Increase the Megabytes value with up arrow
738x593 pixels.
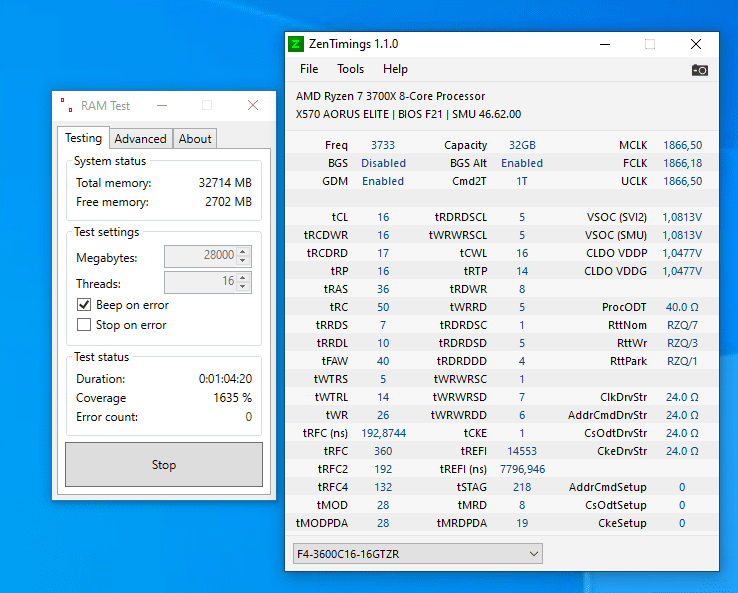pos(243,251)
